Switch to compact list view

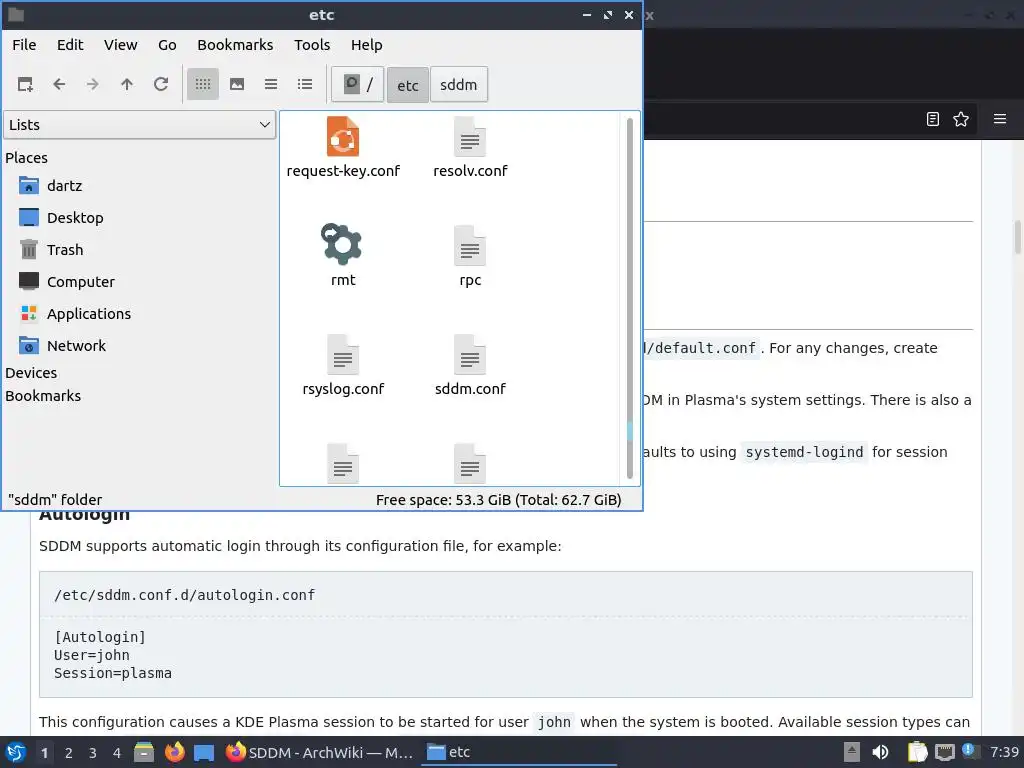(271, 84)
